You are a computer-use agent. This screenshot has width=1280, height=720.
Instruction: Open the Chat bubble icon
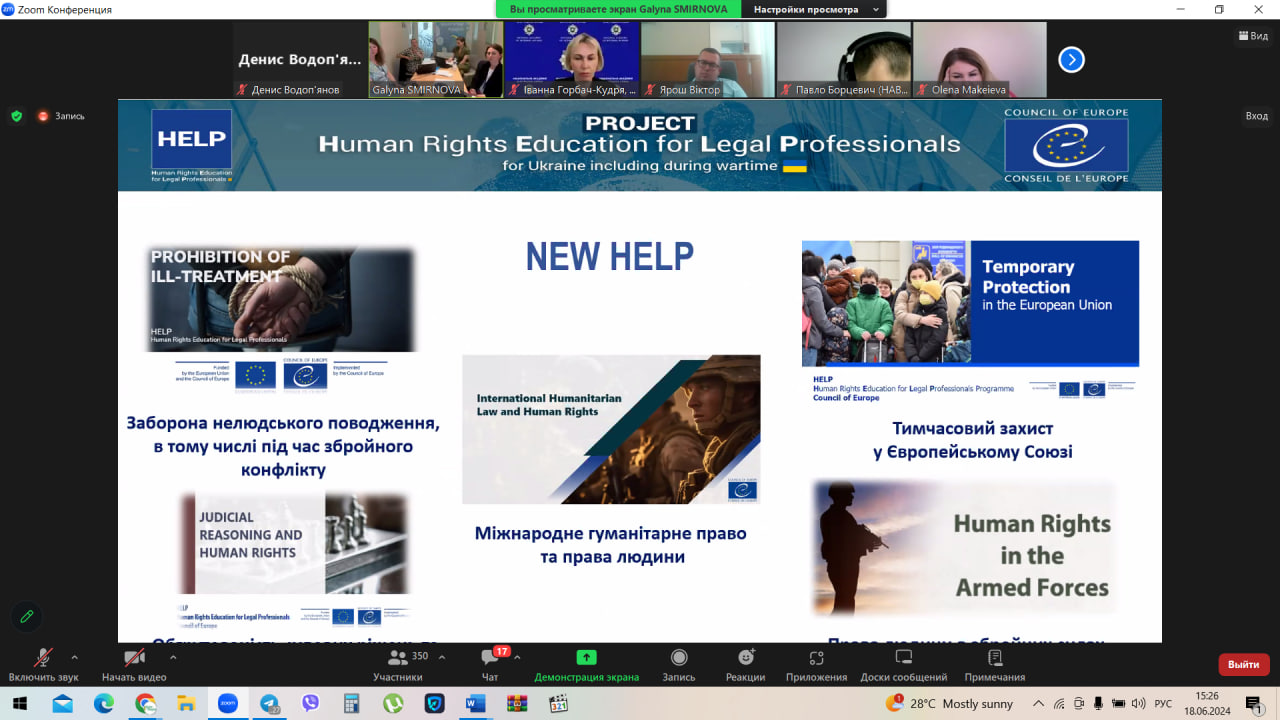(490, 657)
